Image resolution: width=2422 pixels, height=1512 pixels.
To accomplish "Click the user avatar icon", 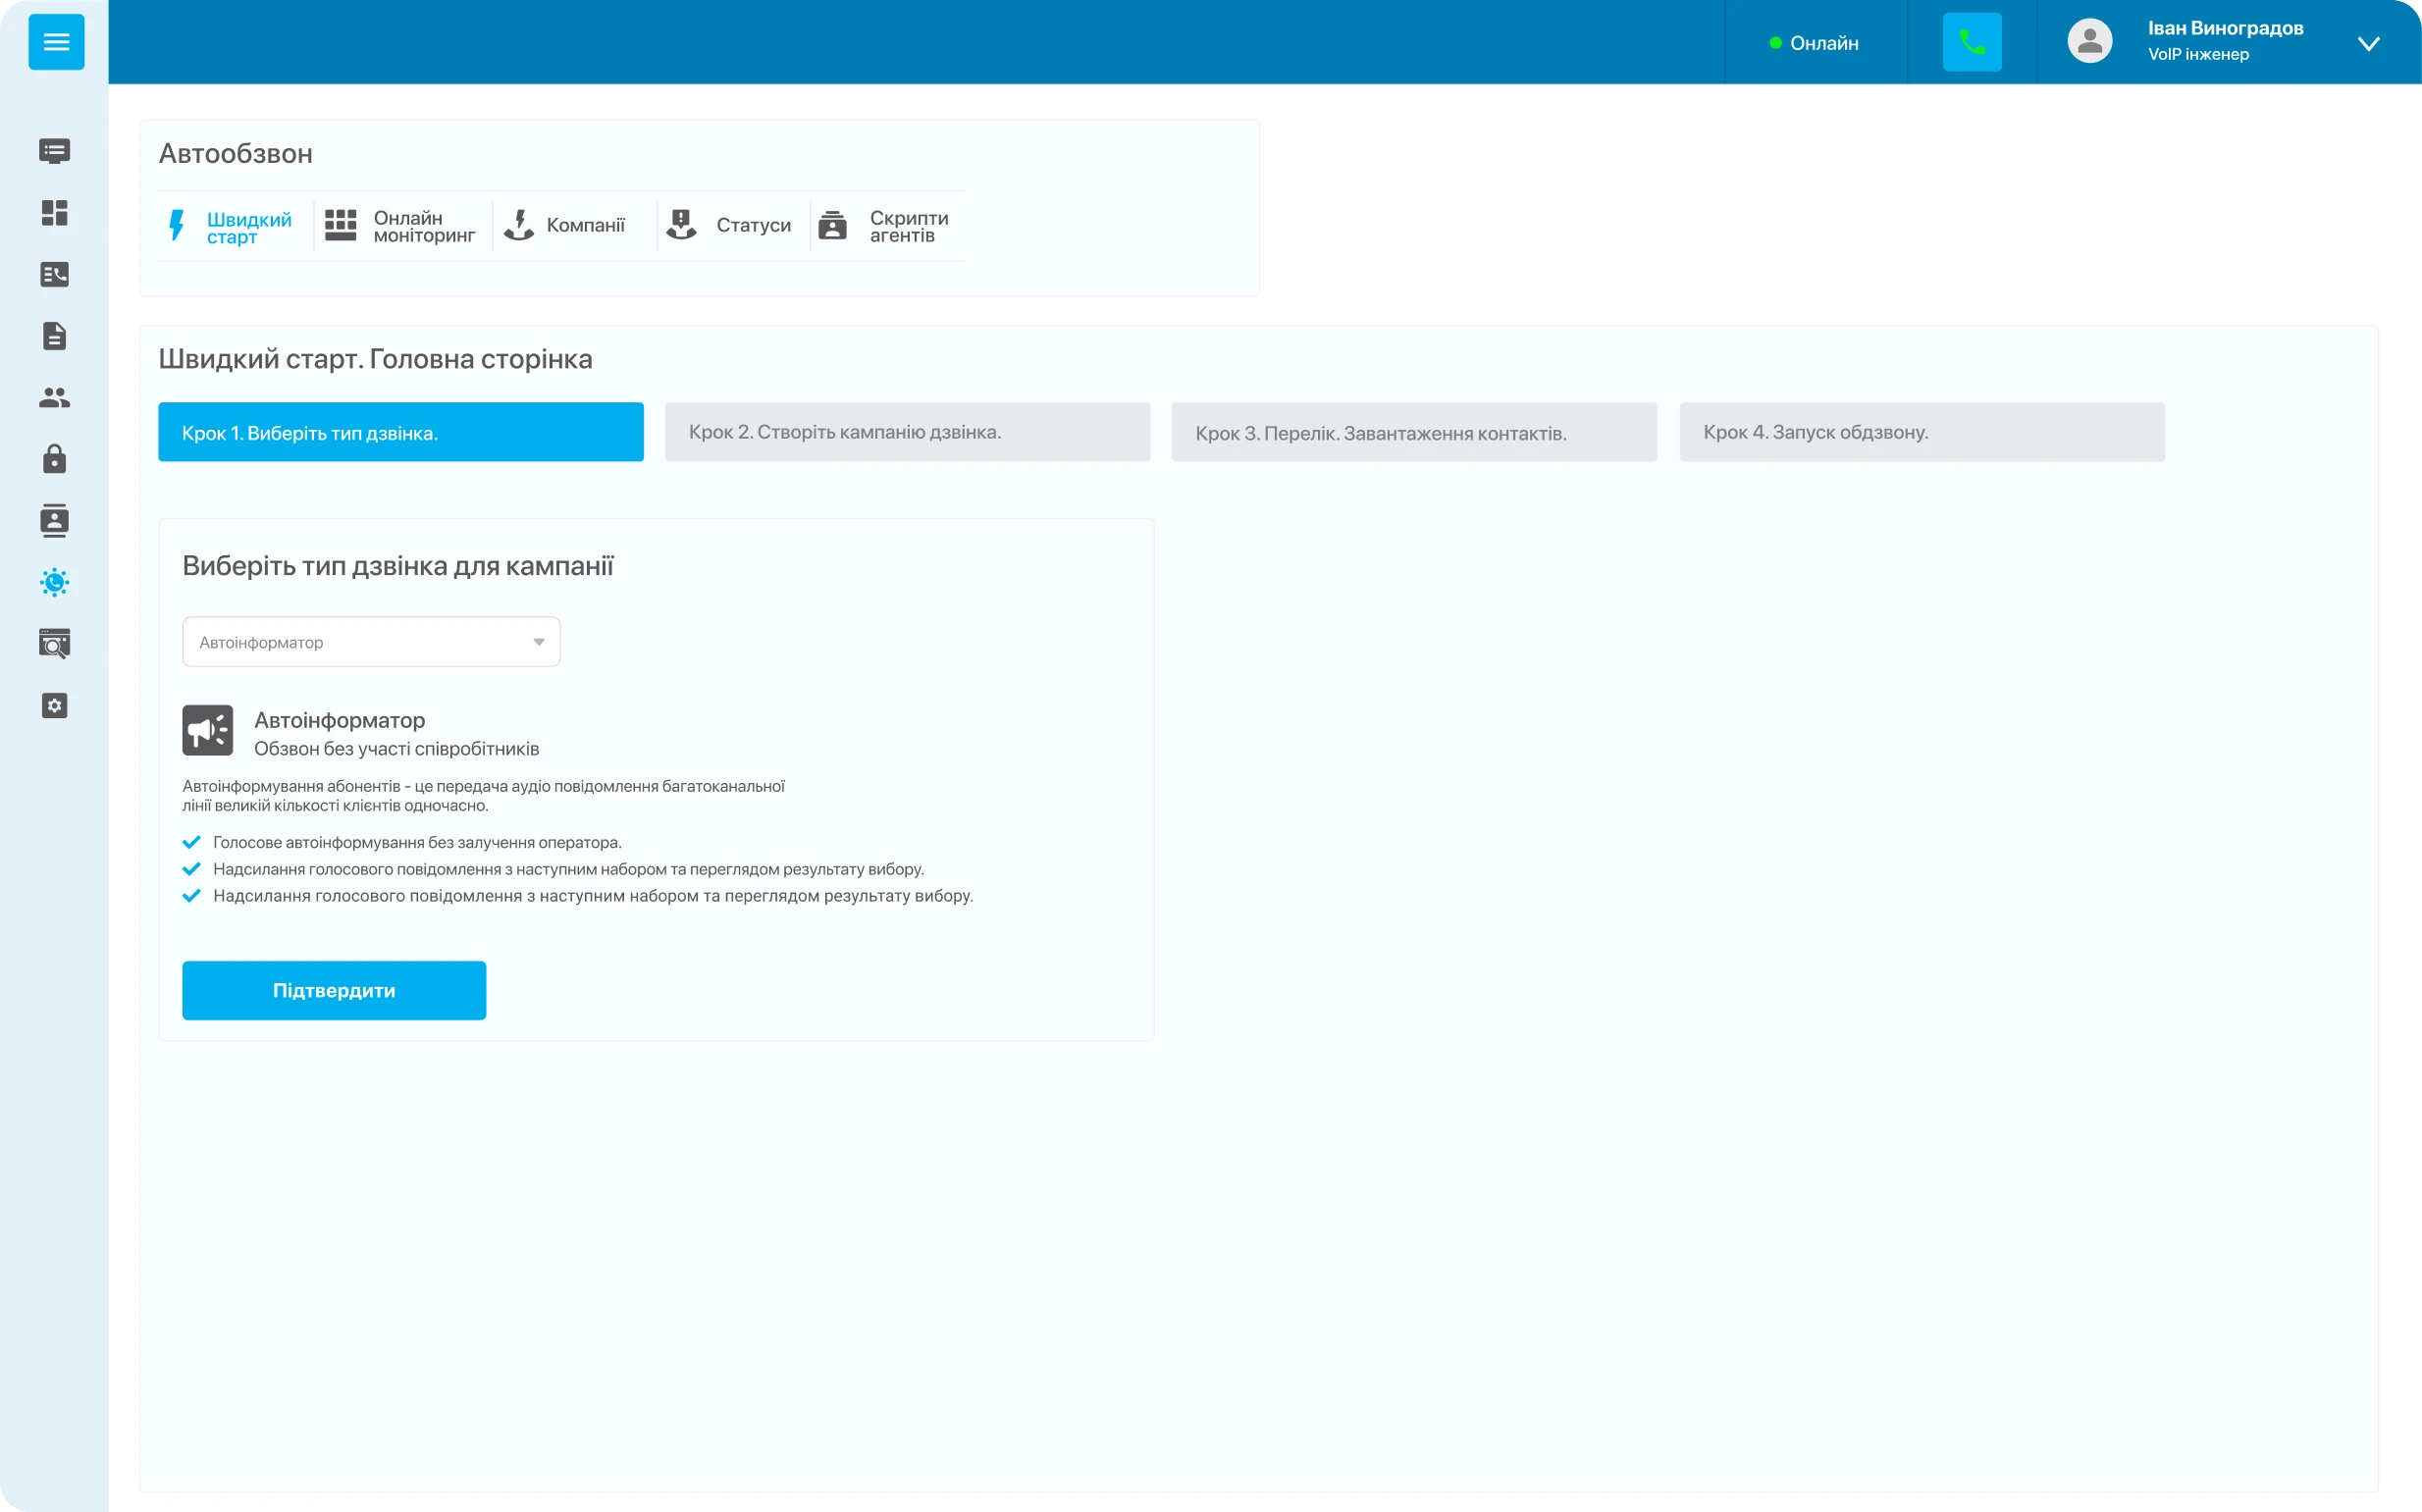I will pyautogui.click(x=2090, y=42).
